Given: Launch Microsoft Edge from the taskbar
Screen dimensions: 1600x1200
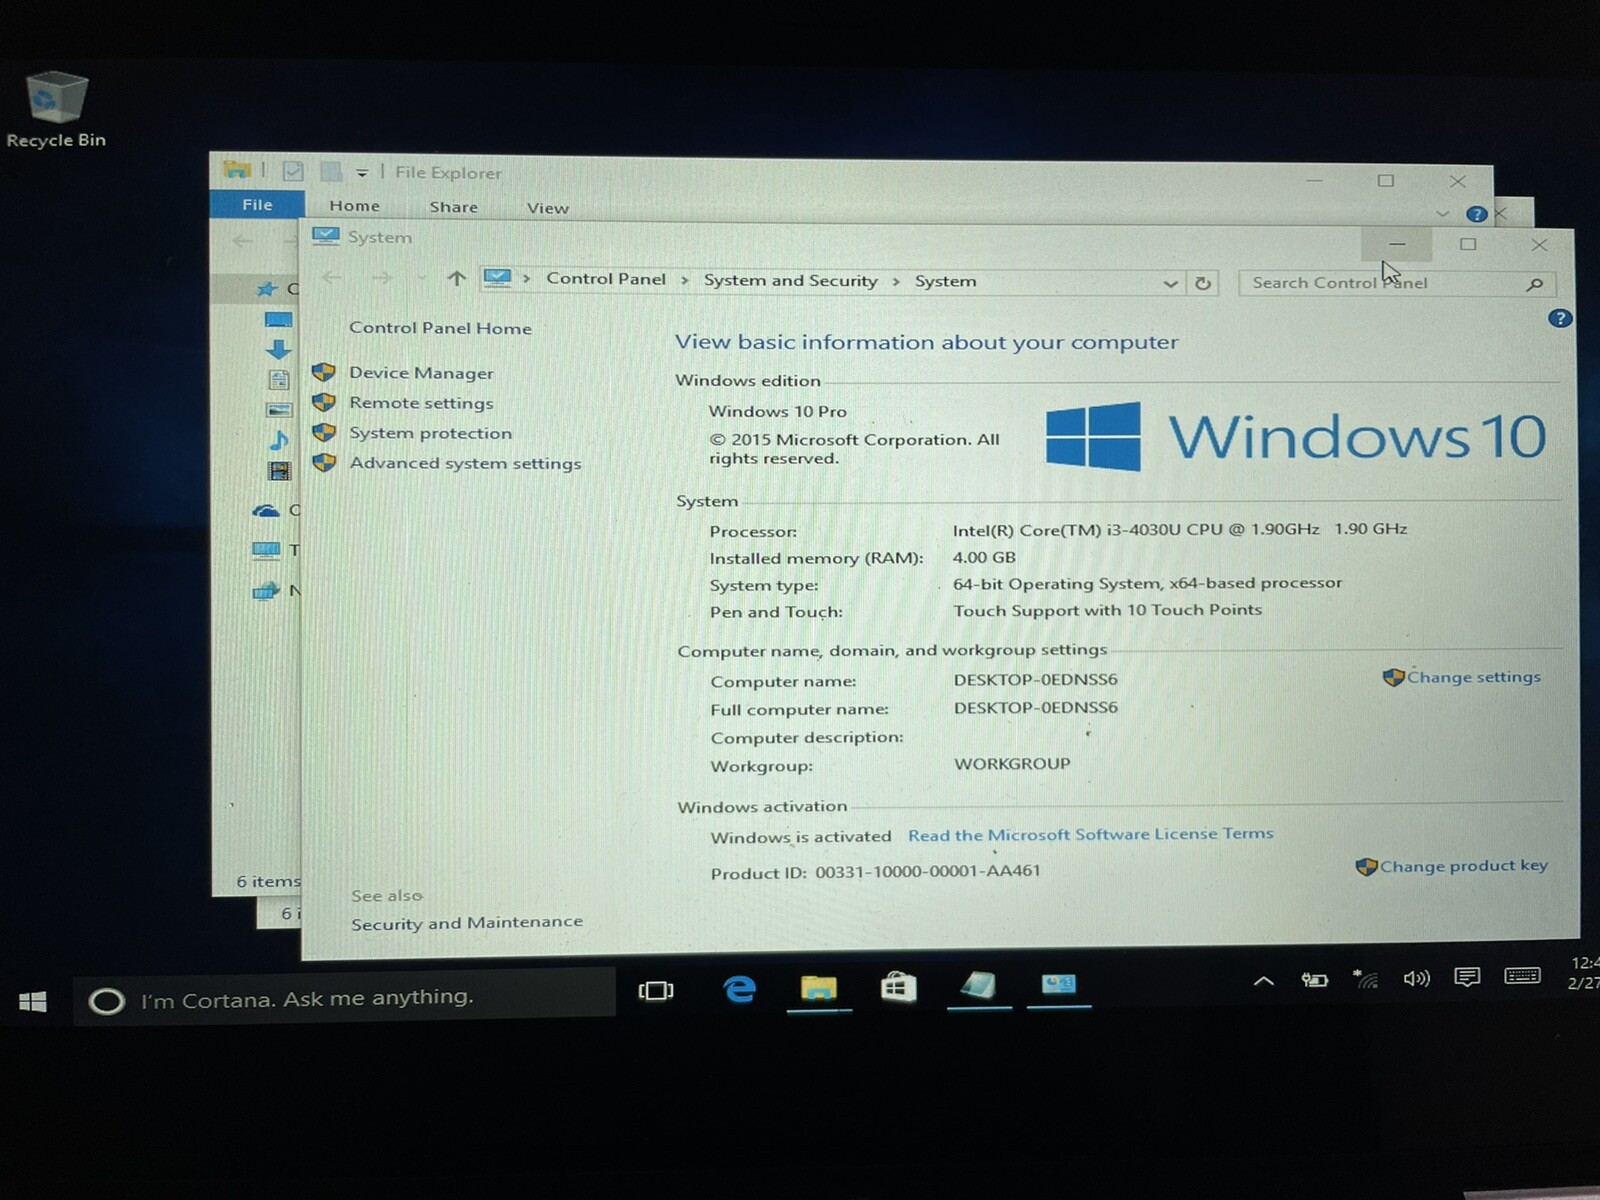Looking at the screenshot, I should tap(739, 989).
